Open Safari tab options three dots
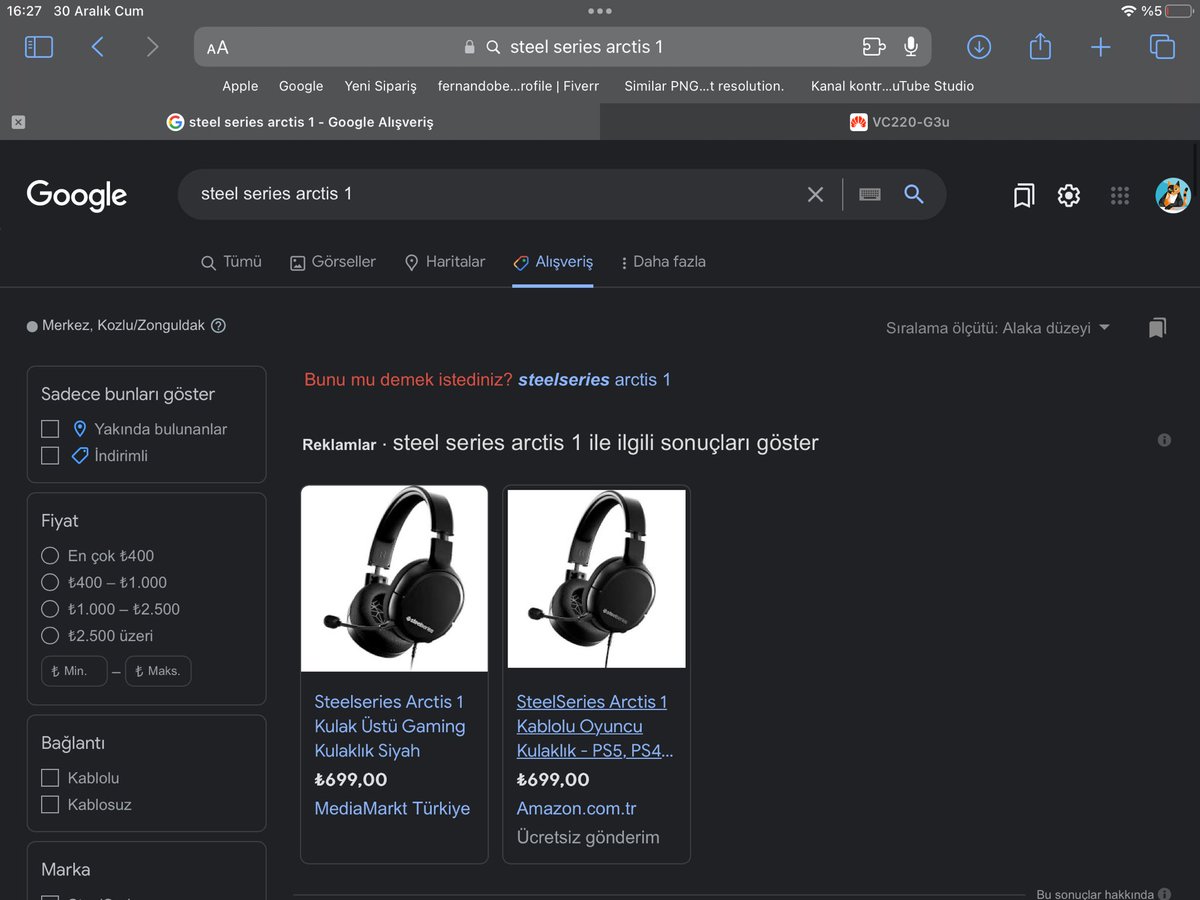Viewport: 1200px width, 900px height. coord(600,11)
